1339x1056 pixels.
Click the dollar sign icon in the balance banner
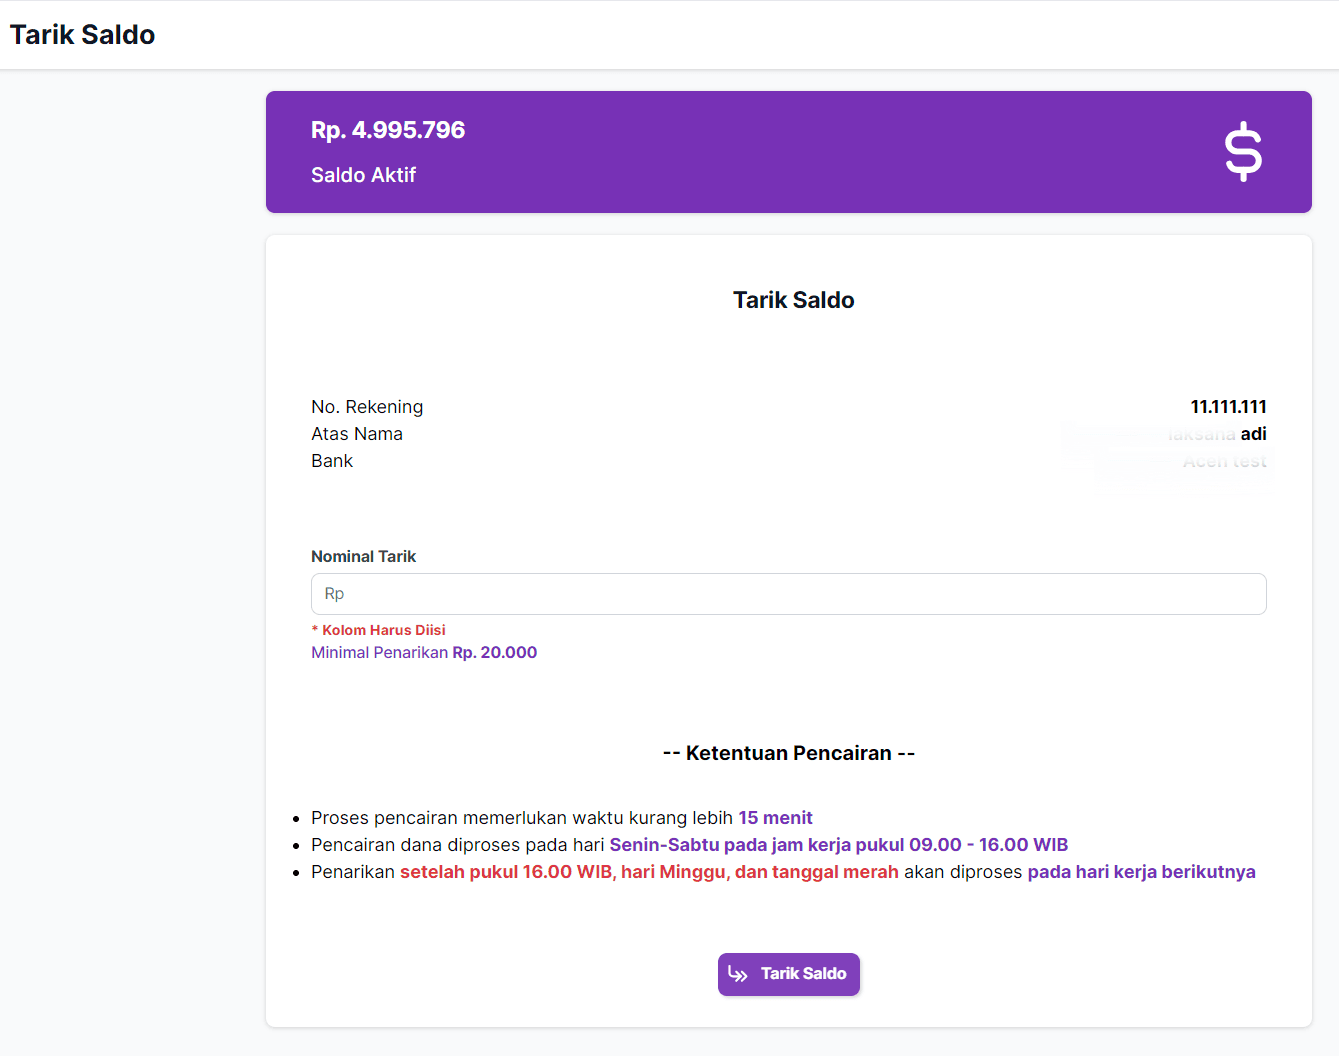pyautogui.click(x=1243, y=152)
